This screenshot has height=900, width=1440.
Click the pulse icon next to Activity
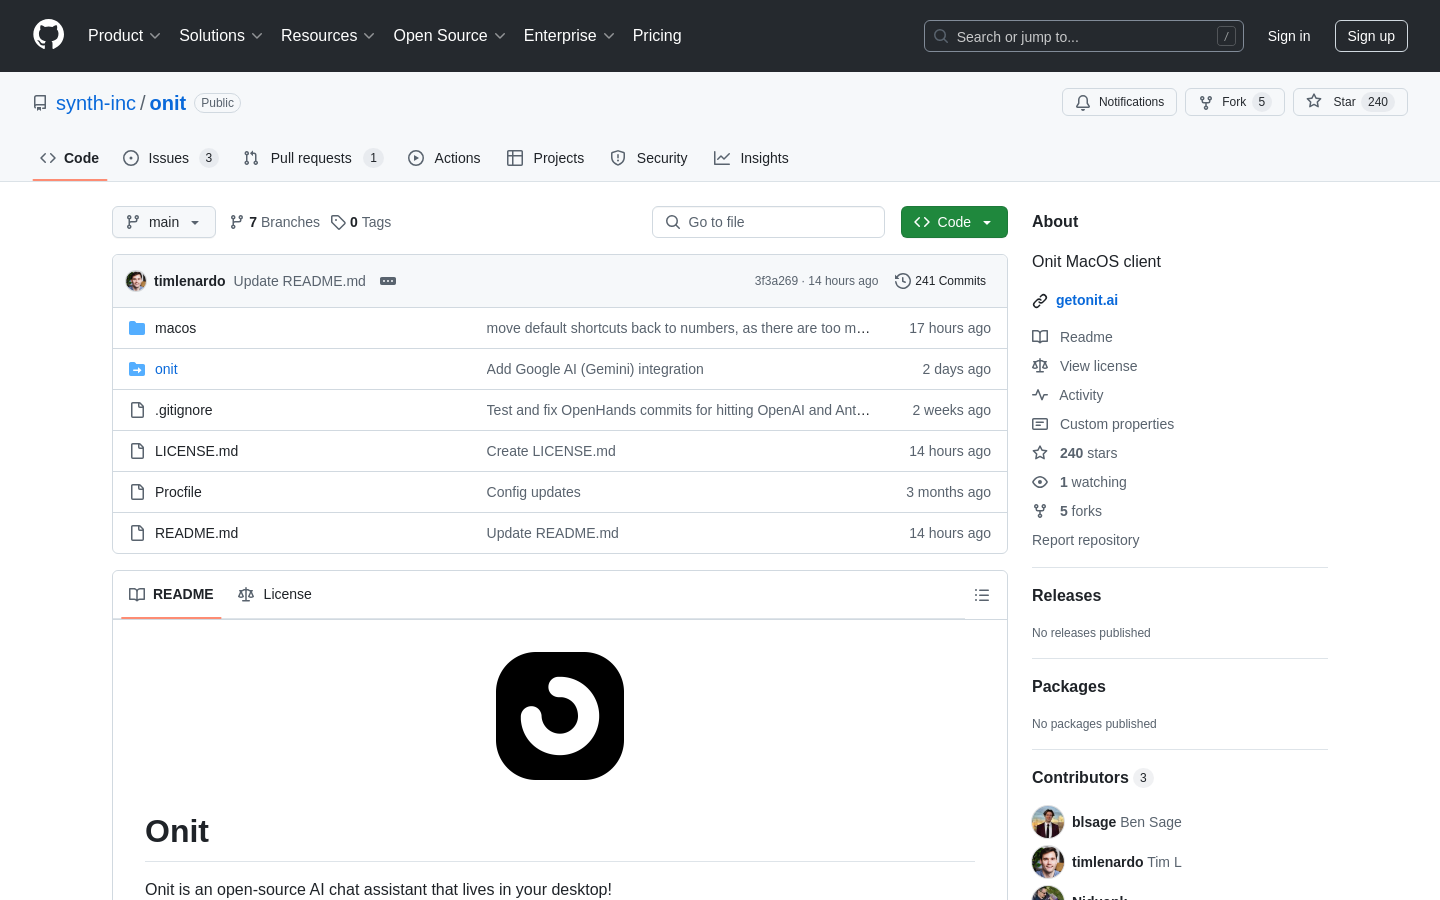tap(1040, 395)
